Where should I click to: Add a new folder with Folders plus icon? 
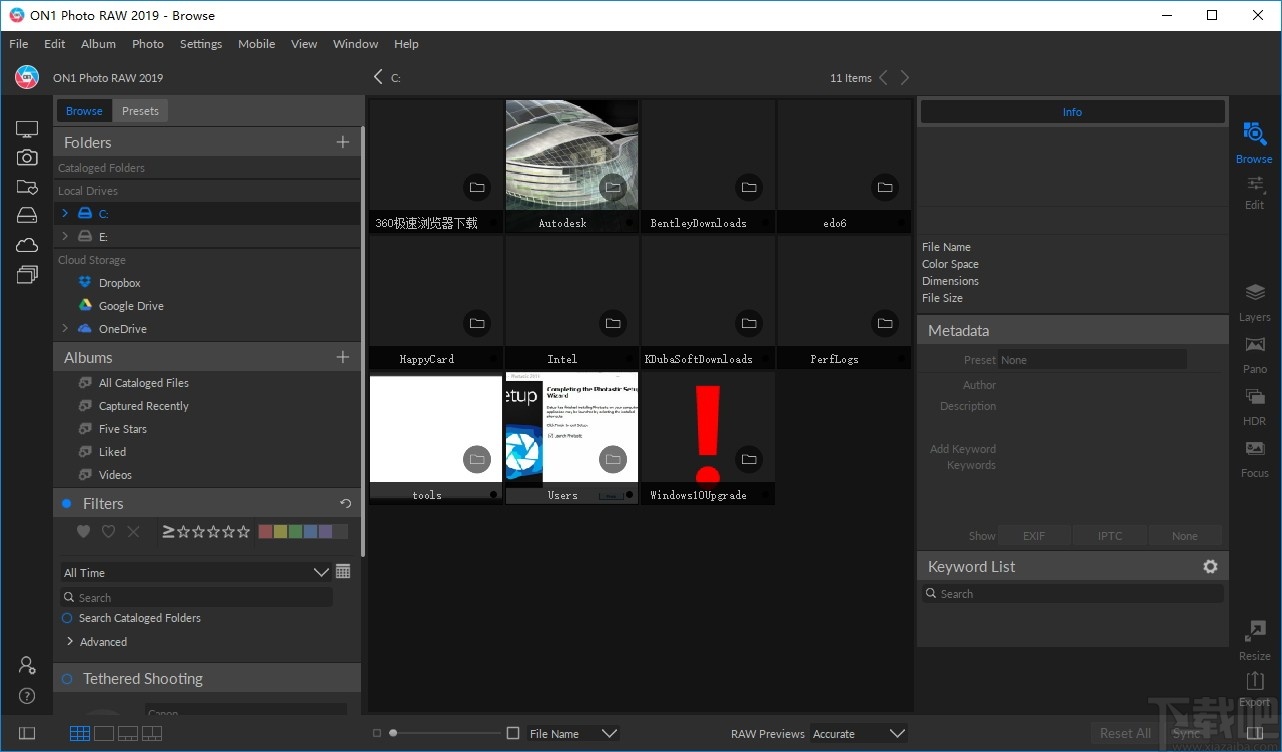click(343, 142)
